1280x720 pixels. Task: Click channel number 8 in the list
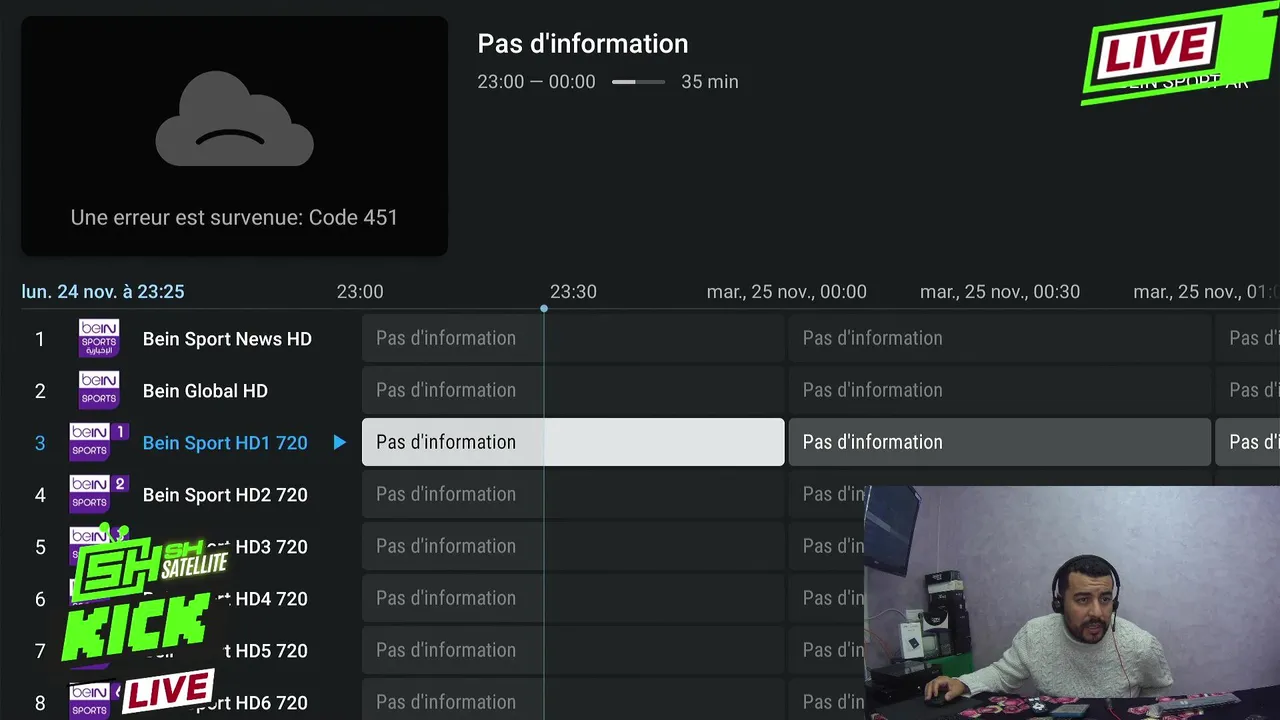pyautogui.click(x=40, y=703)
